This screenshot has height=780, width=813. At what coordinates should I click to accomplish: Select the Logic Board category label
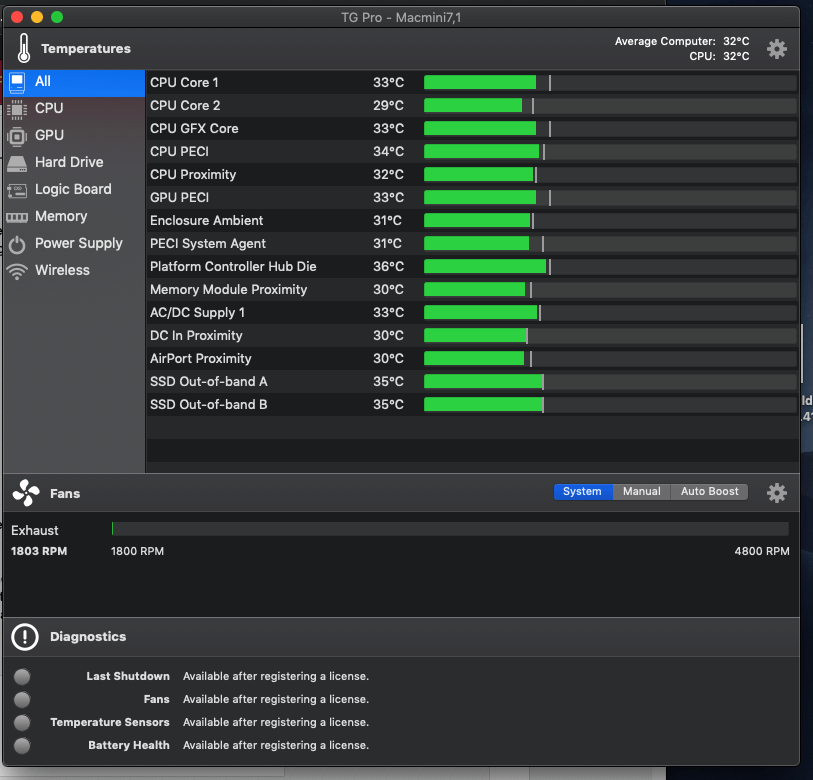click(x=74, y=189)
